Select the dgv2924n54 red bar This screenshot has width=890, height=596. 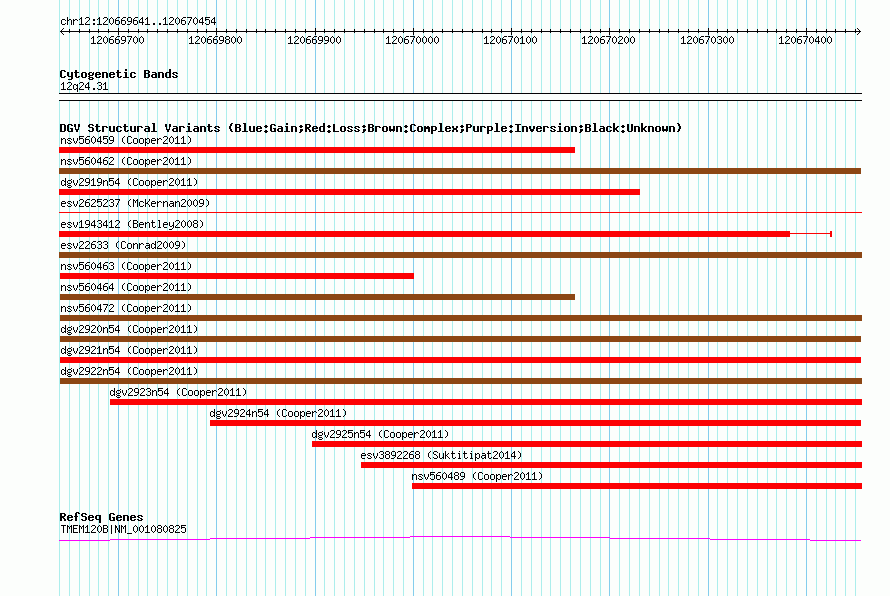point(535,423)
